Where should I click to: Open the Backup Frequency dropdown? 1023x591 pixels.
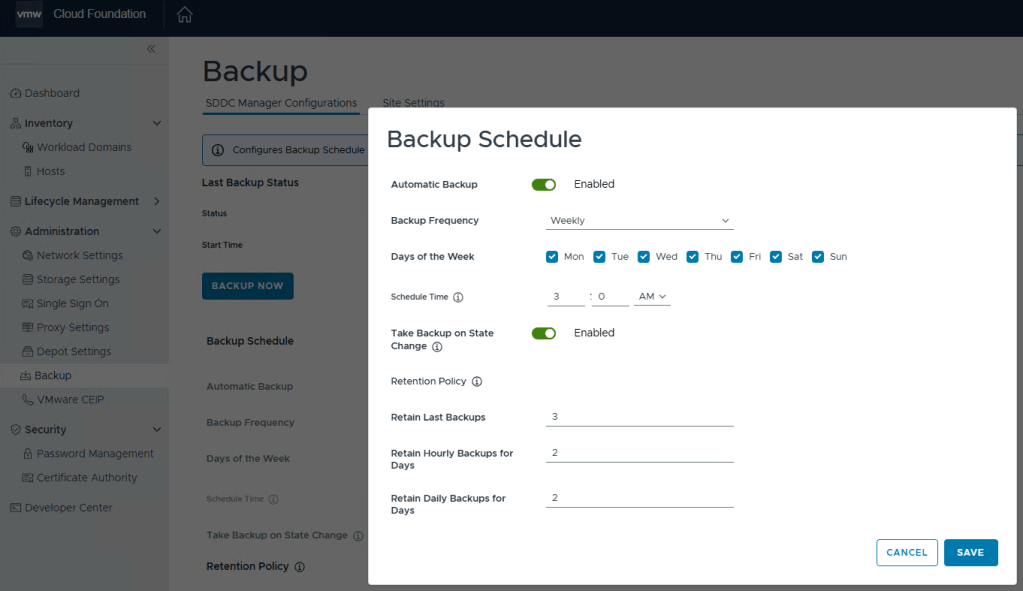(639, 221)
